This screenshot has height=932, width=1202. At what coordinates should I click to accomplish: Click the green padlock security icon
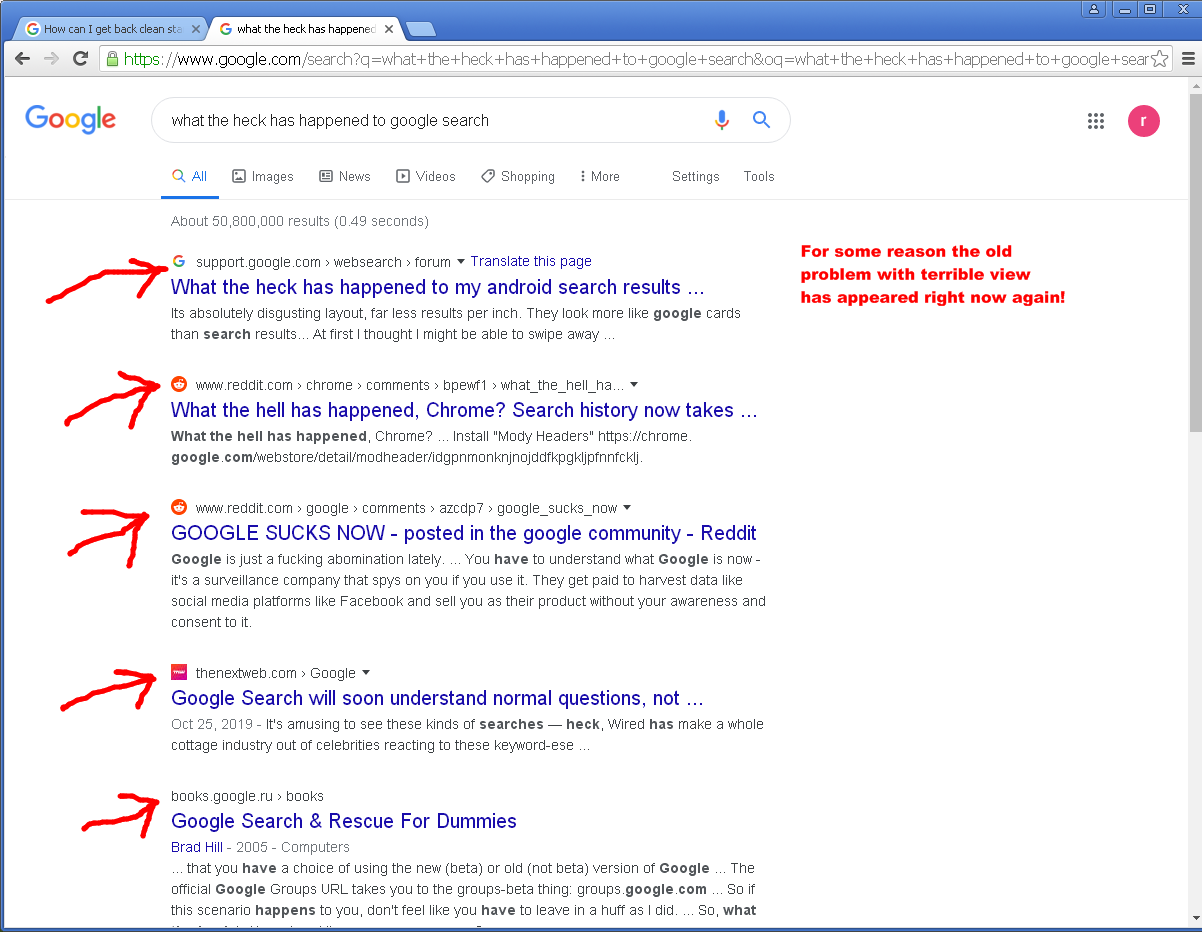tap(112, 59)
